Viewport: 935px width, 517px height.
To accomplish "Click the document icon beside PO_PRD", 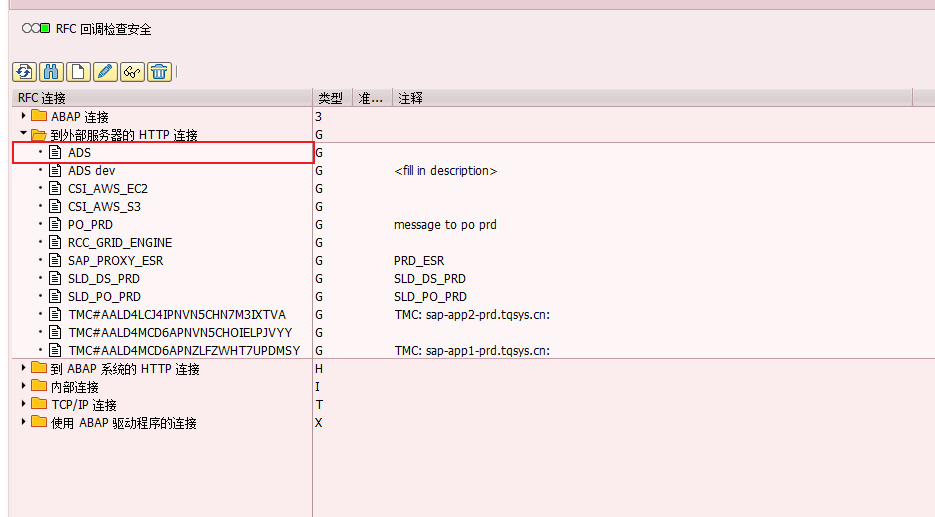I will 55,225.
